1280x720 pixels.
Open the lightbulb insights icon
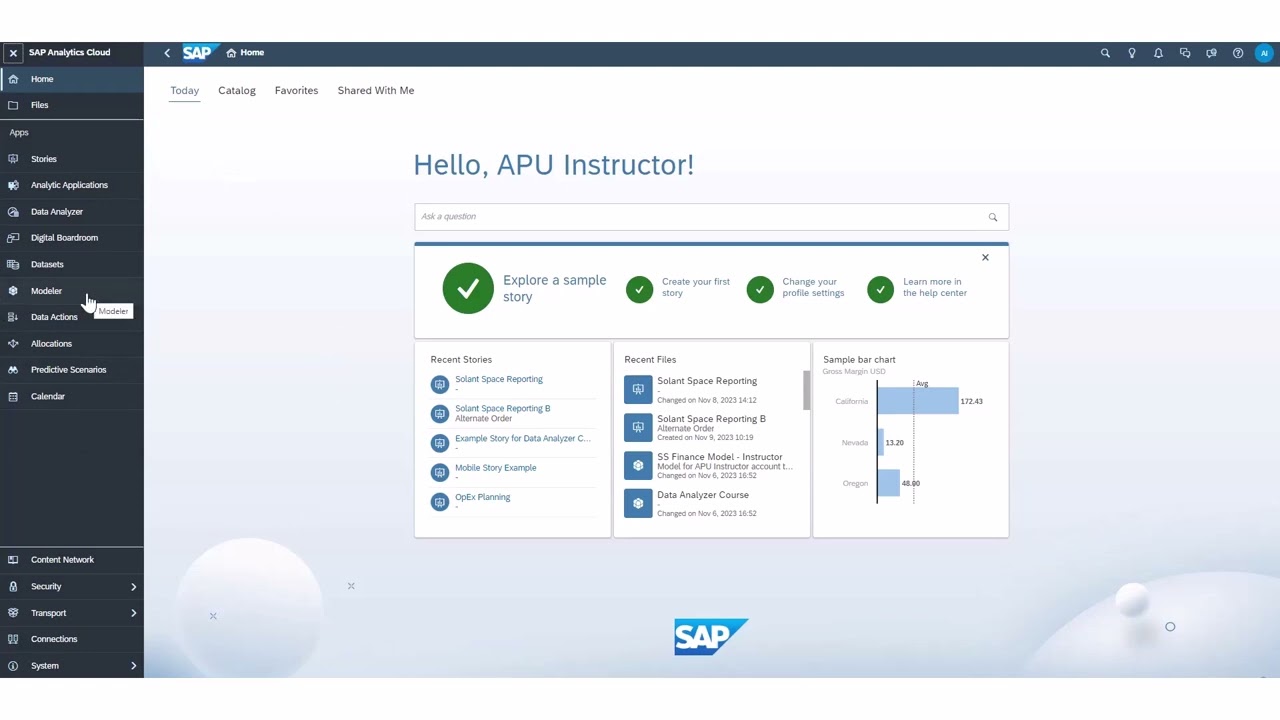click(1132, 53)
